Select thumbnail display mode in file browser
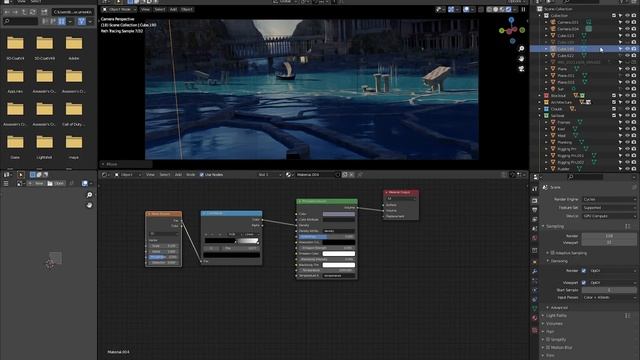The image size is (640, 360). pos(62,21)
